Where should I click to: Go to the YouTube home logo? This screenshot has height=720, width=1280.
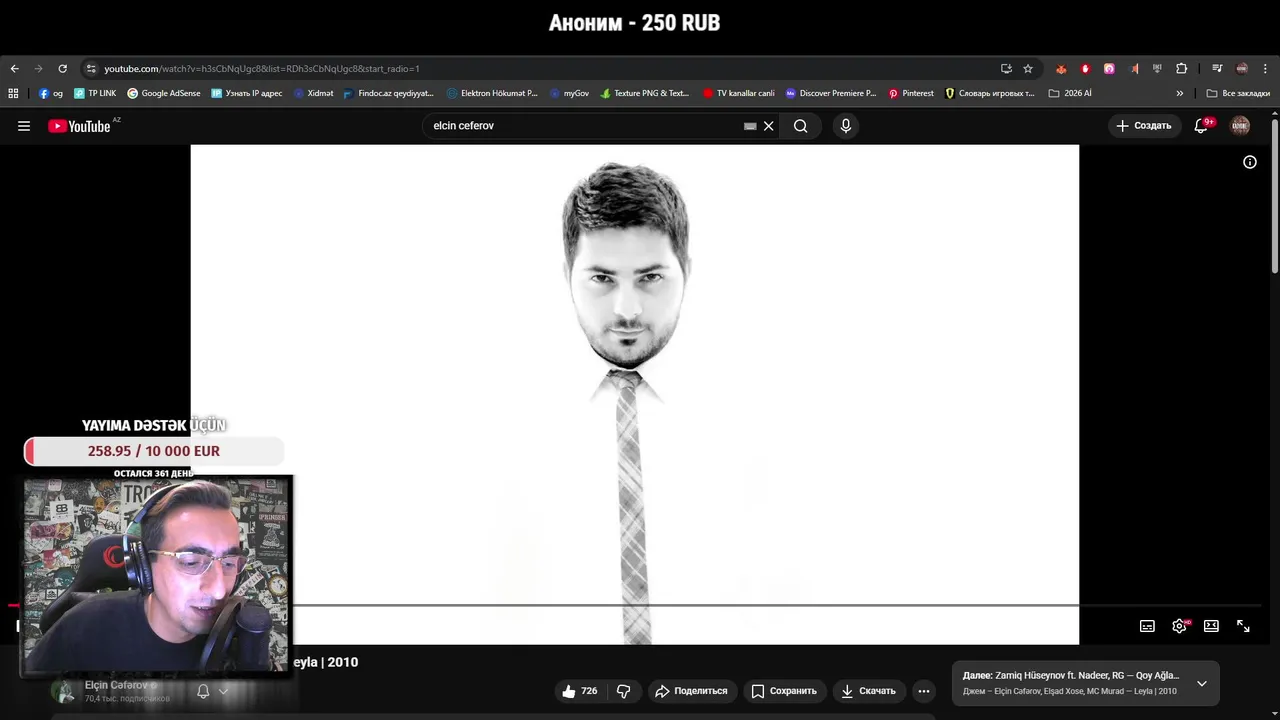tap(79, 126)
